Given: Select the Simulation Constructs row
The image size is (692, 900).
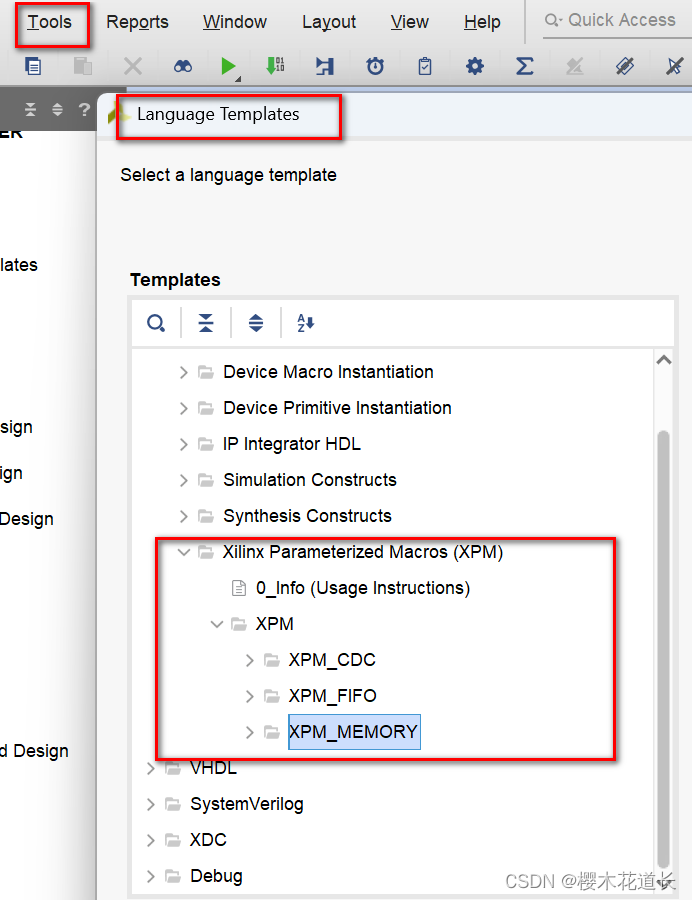Looking at the screenshot, I should tap(310, 480).
